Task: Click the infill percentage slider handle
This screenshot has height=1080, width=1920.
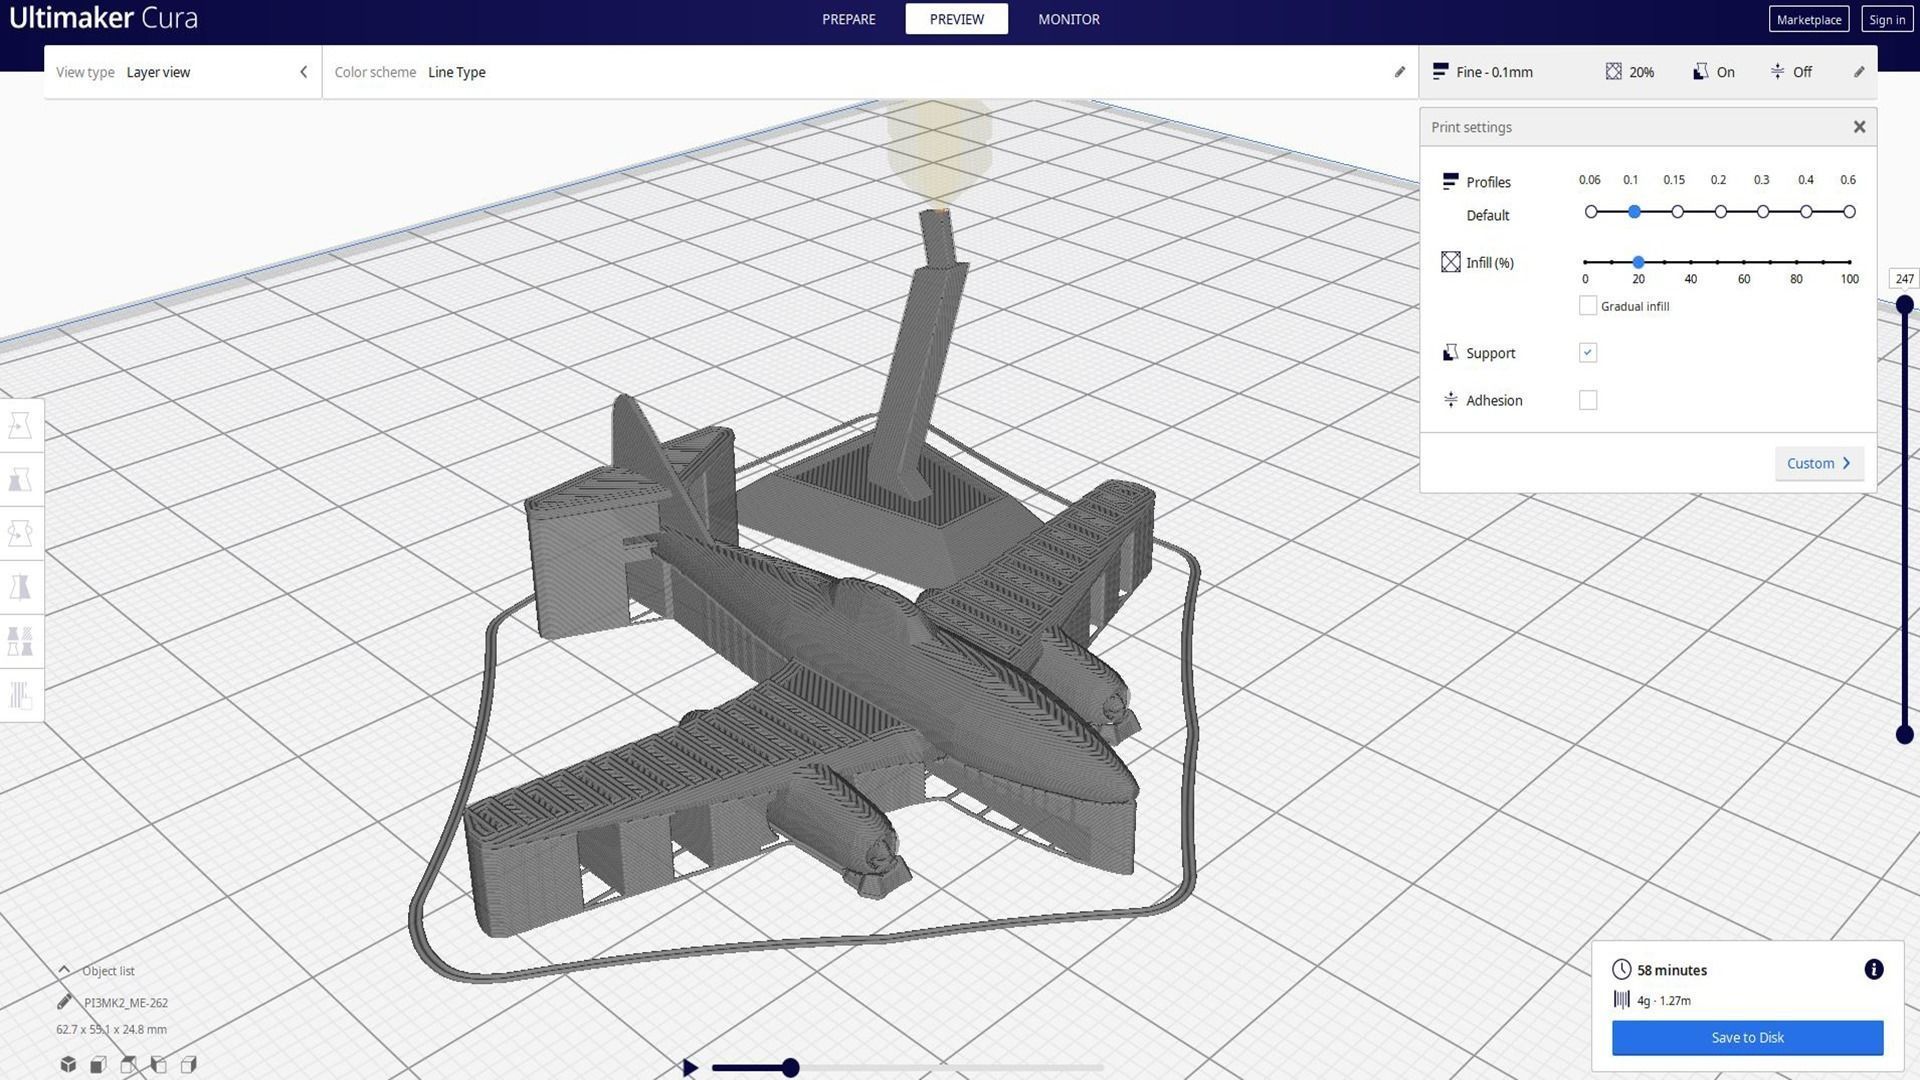Action: 1638,262
